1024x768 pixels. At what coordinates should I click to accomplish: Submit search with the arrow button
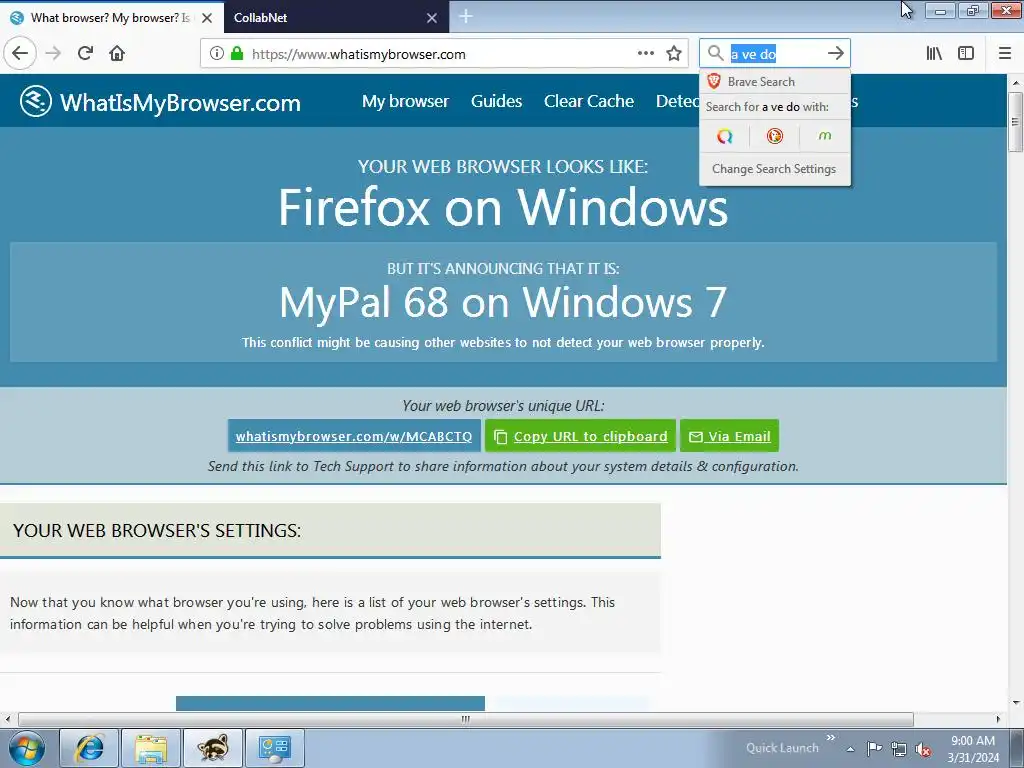click(x=836, y=53)
